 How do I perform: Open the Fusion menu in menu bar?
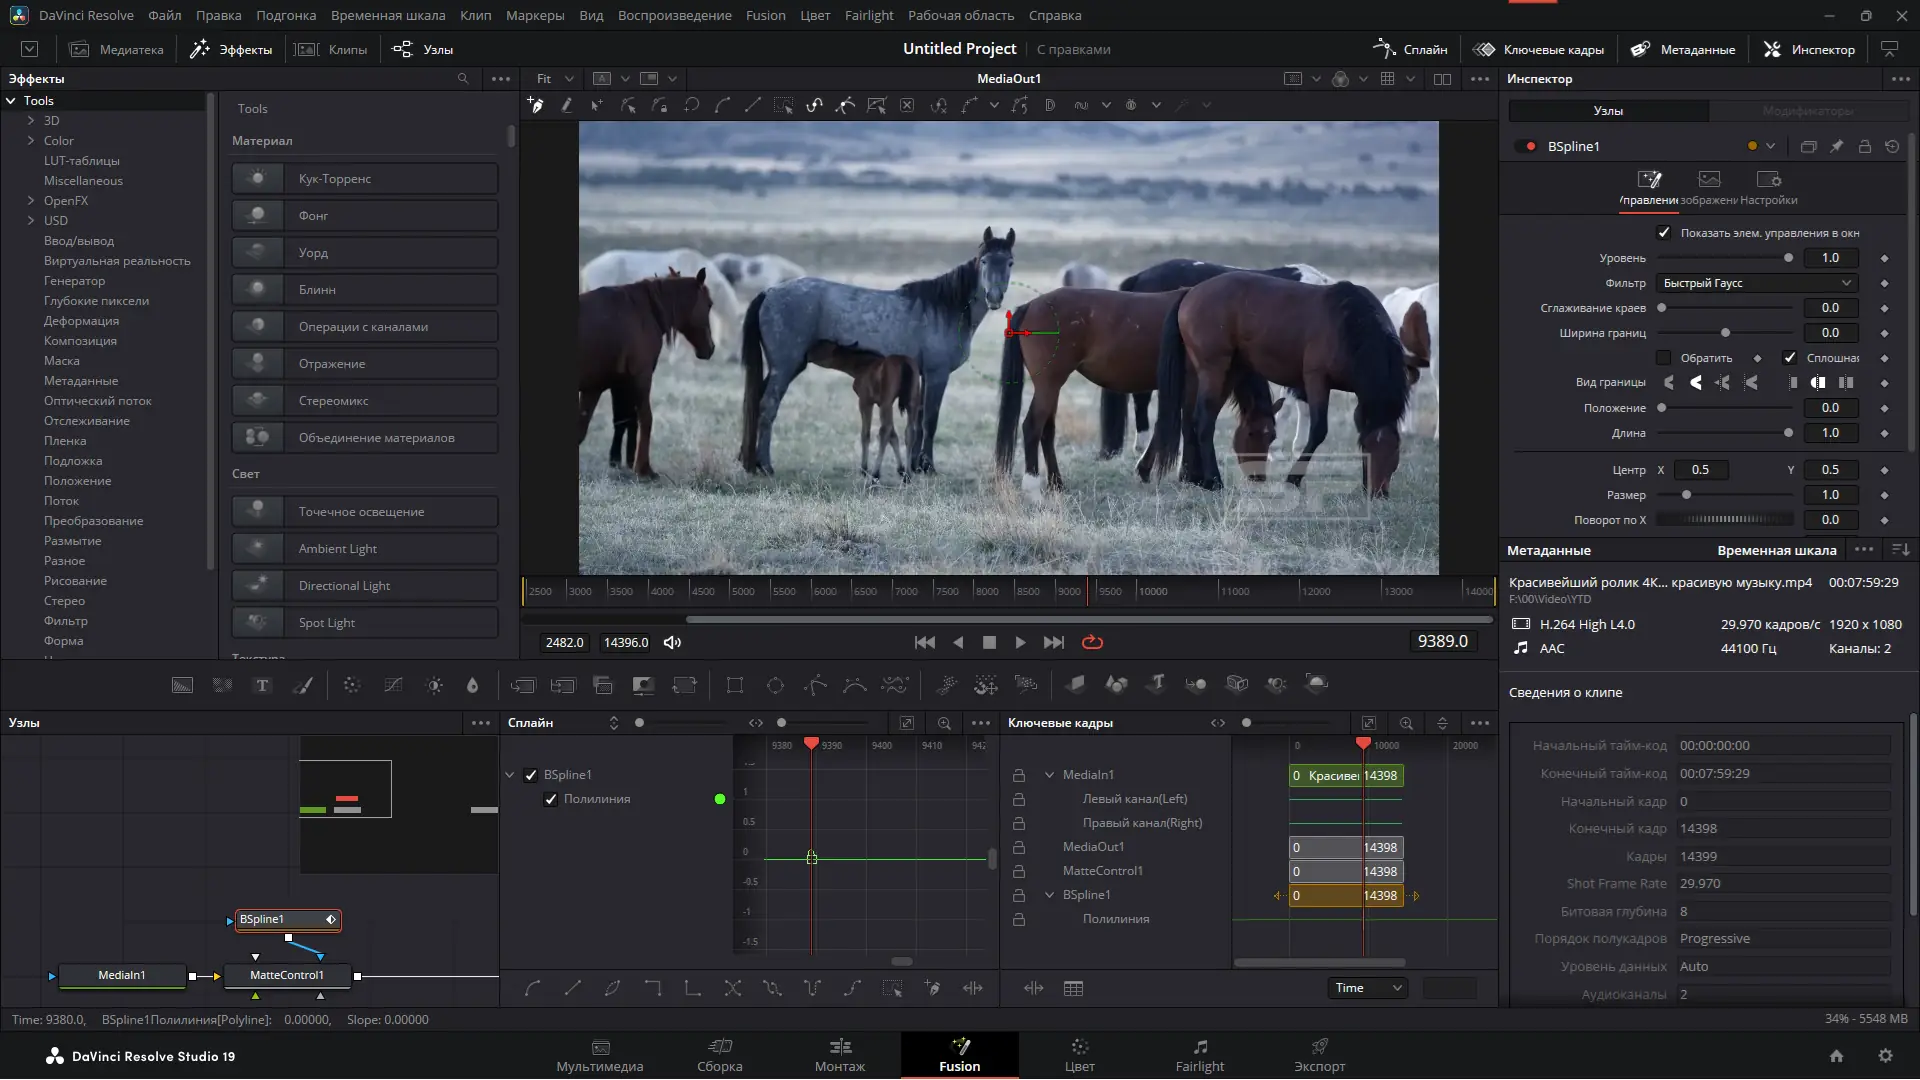tap(765, 15)
